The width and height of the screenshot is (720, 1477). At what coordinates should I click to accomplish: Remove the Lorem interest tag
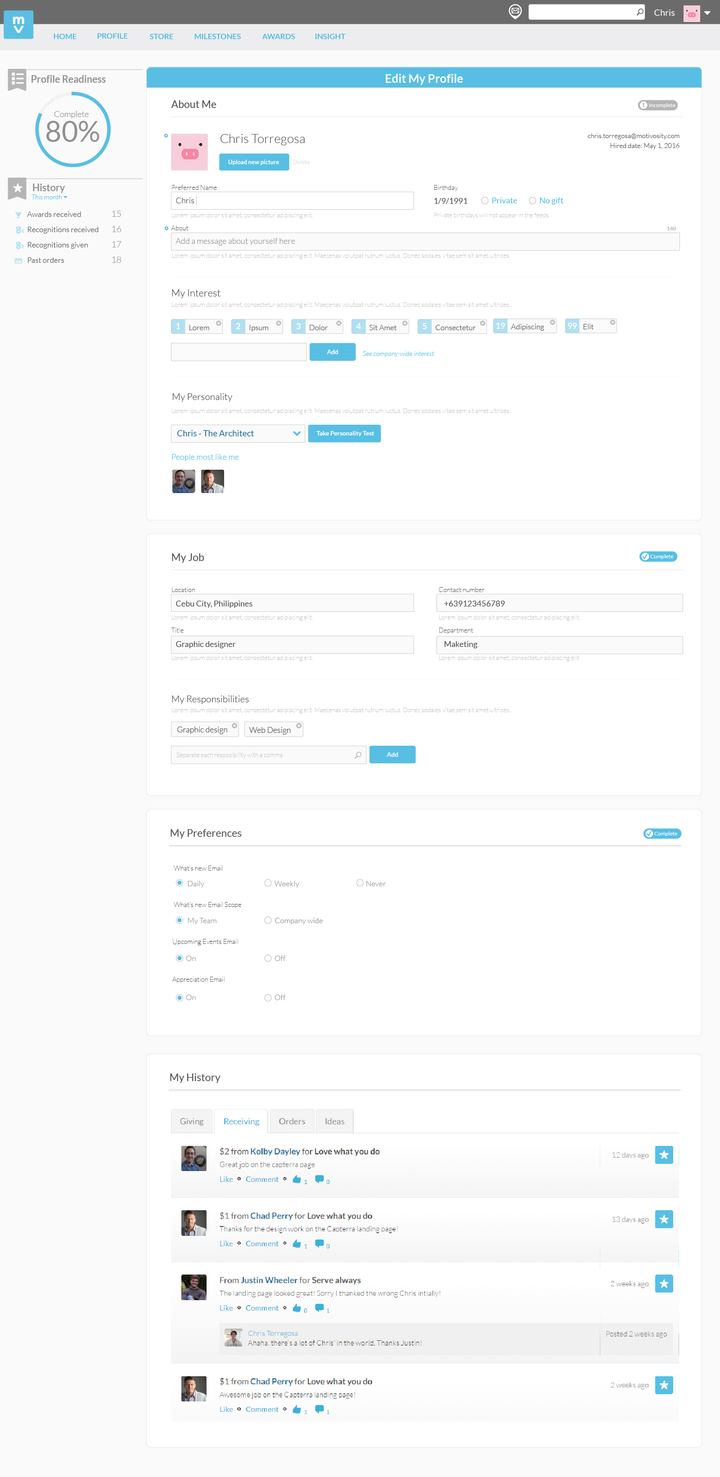click(x=219, y=323)
